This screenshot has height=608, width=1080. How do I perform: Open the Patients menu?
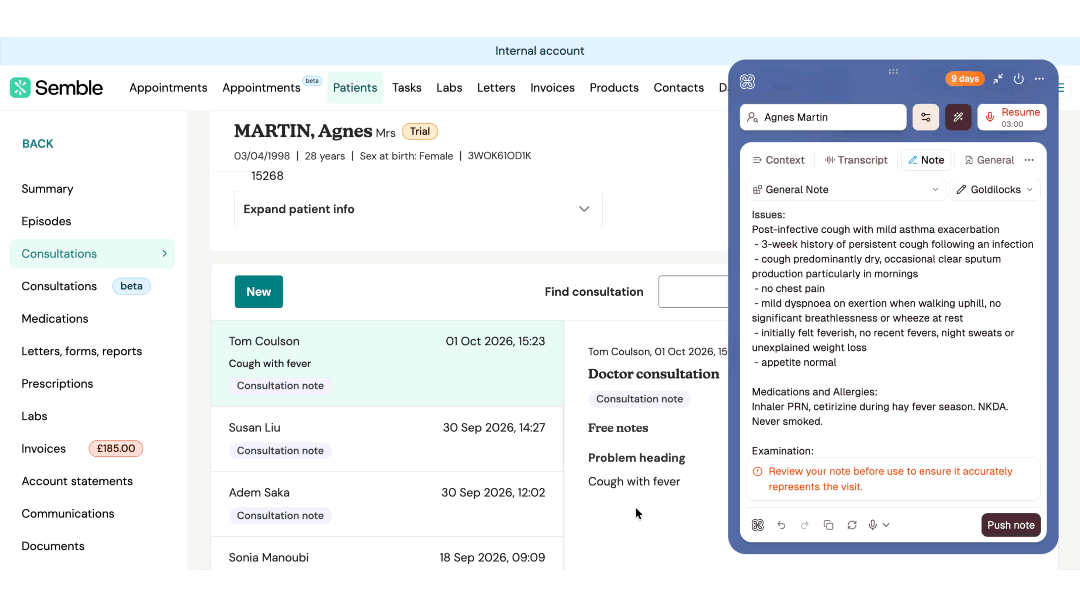355,87
